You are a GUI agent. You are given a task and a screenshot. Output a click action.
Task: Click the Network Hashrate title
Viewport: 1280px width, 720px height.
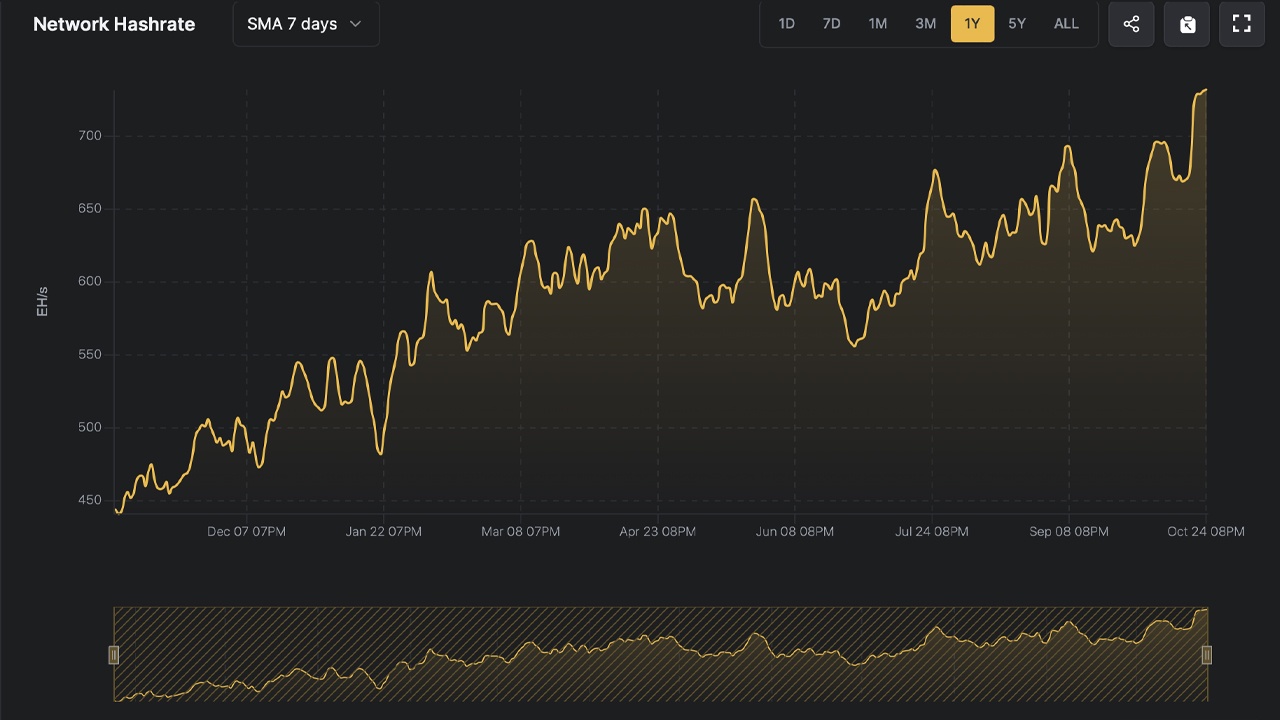(x=114, y=24)
